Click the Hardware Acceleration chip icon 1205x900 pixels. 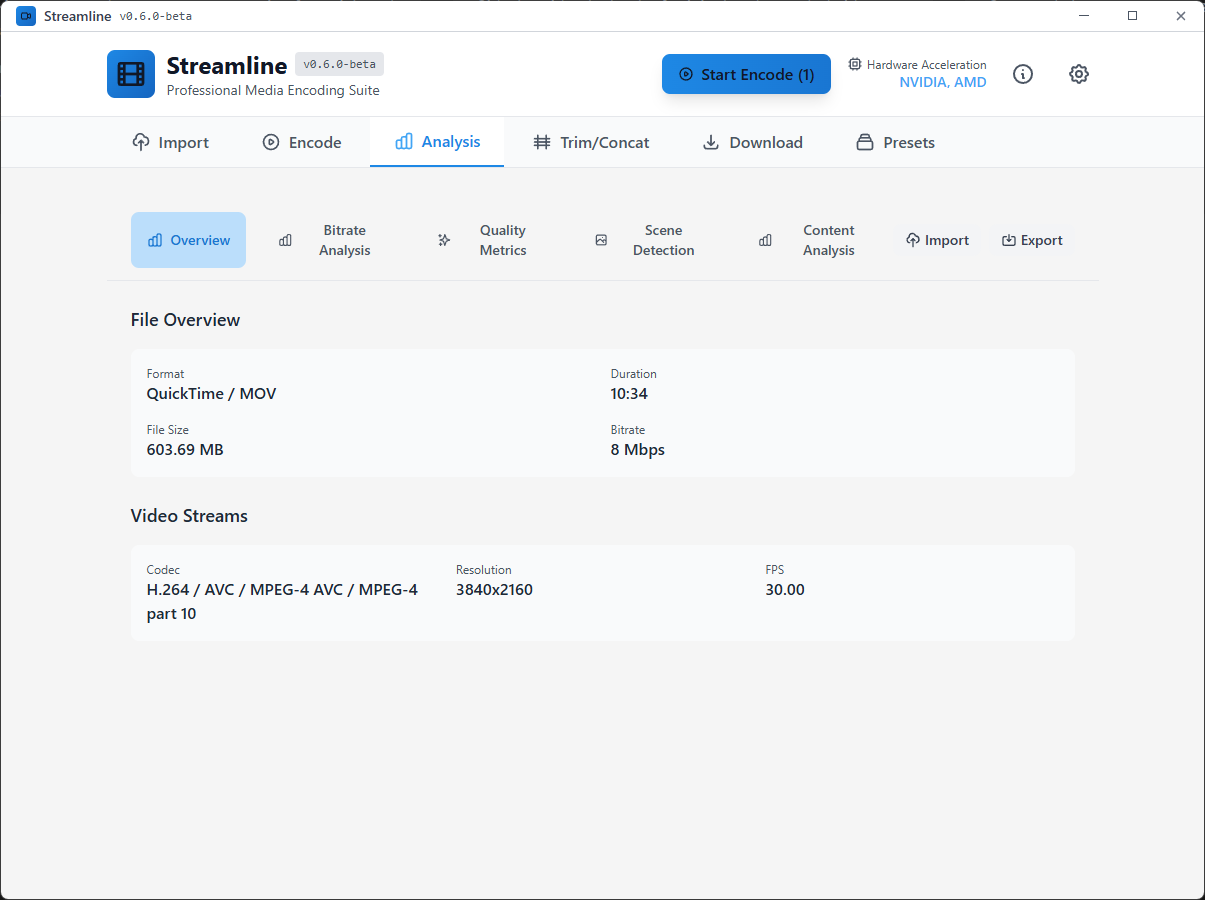click(x=854, y=64)
